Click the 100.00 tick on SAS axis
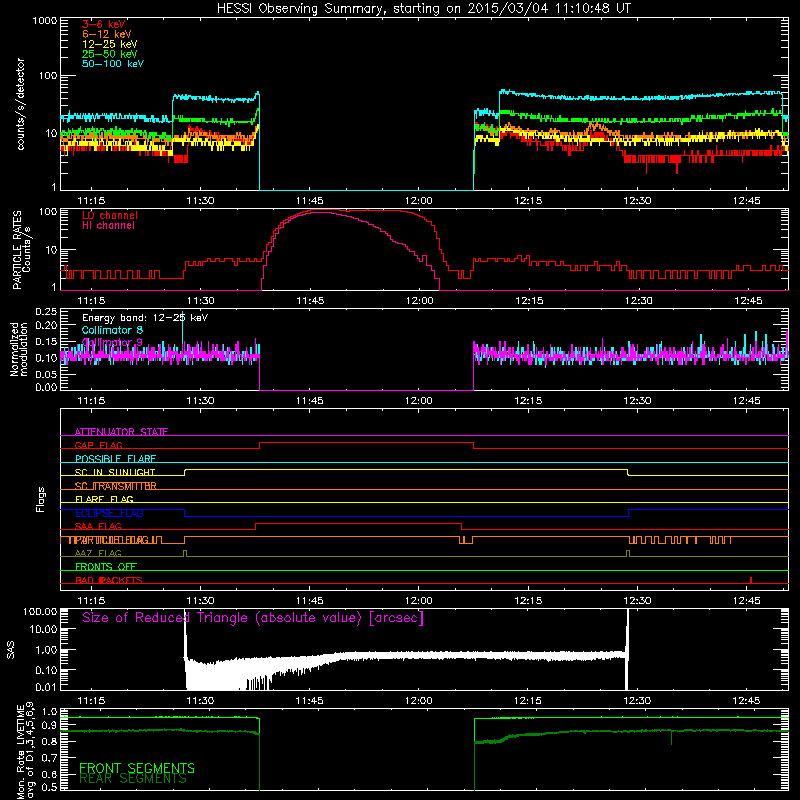 tap(40, 611)
